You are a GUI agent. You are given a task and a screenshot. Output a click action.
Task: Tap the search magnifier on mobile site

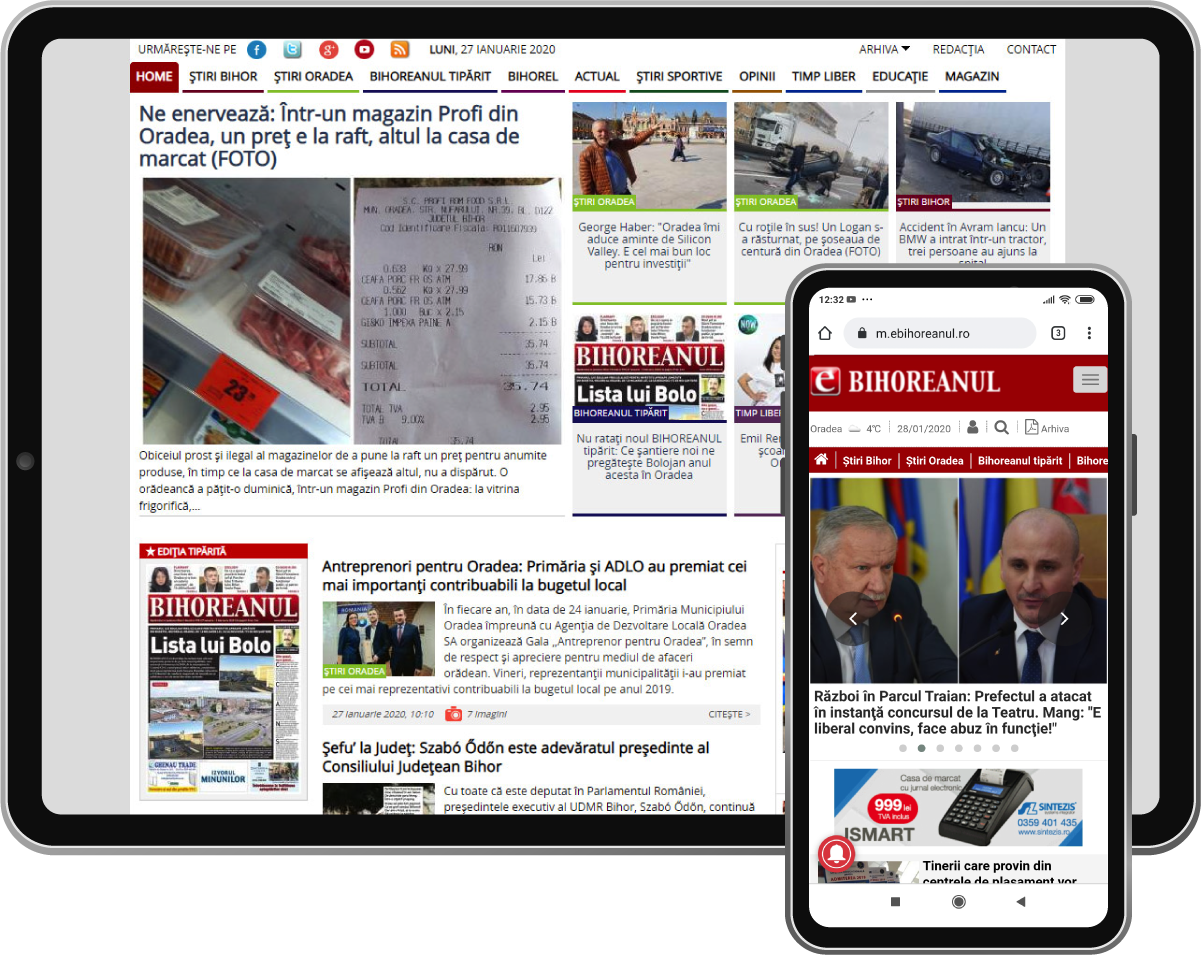1001,428
